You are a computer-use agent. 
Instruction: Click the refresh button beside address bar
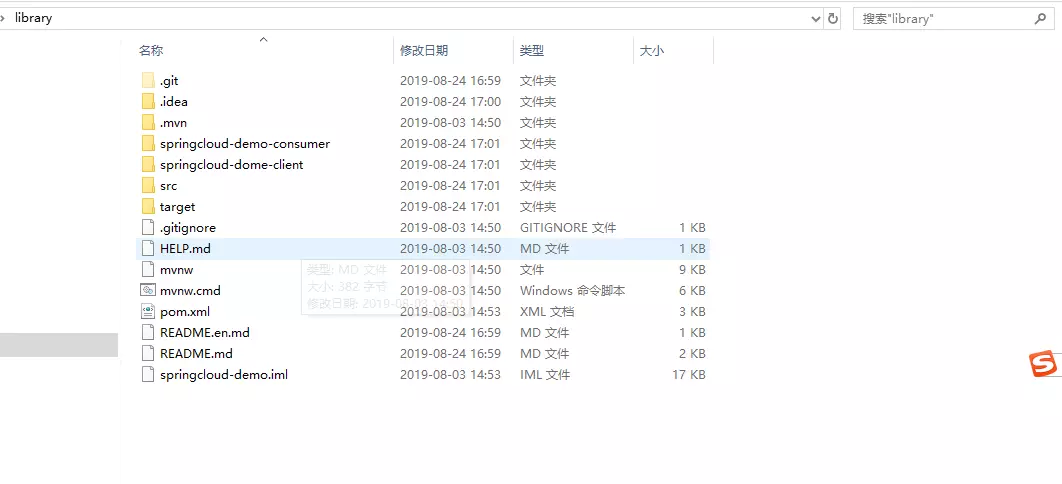pos(833,19)
